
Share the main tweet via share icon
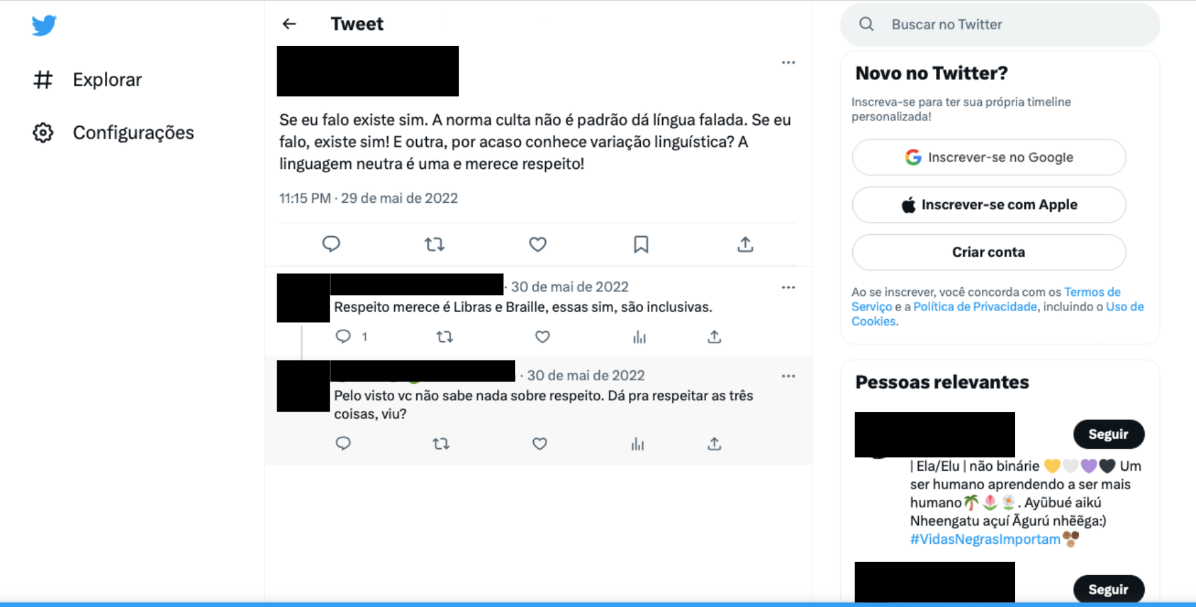coord(745,244)
